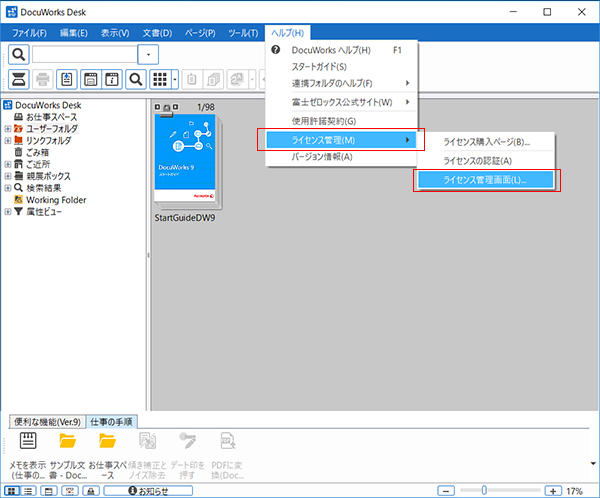
Task: Click the zoom out minus button
Action: coord(446,491)
